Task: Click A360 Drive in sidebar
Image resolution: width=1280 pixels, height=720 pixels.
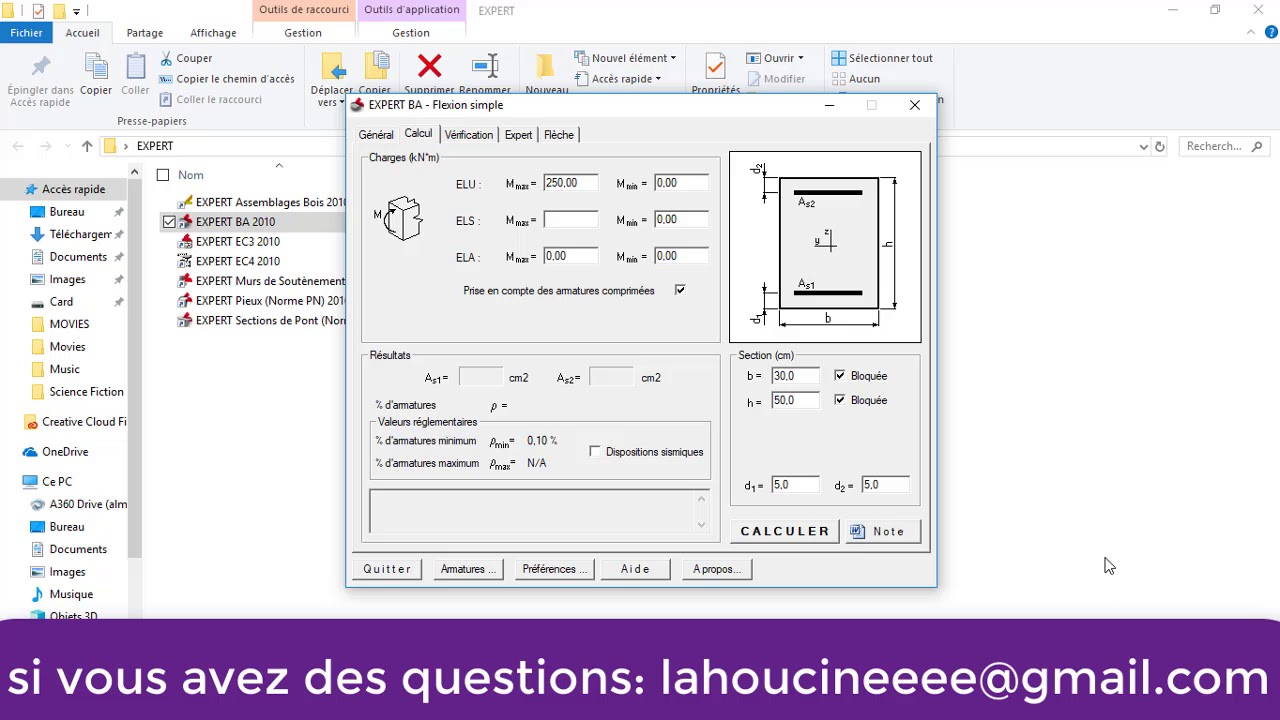Action: (x=79, y=504)
